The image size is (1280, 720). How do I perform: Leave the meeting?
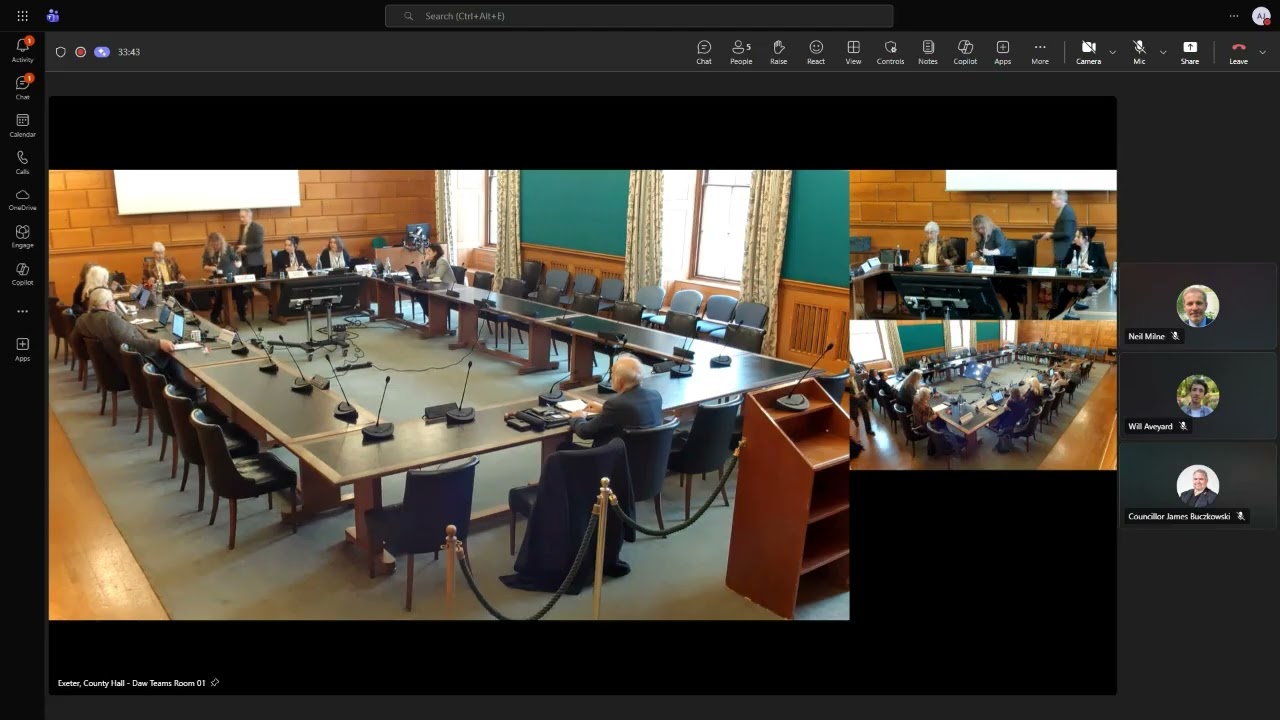coord(1238,52)
